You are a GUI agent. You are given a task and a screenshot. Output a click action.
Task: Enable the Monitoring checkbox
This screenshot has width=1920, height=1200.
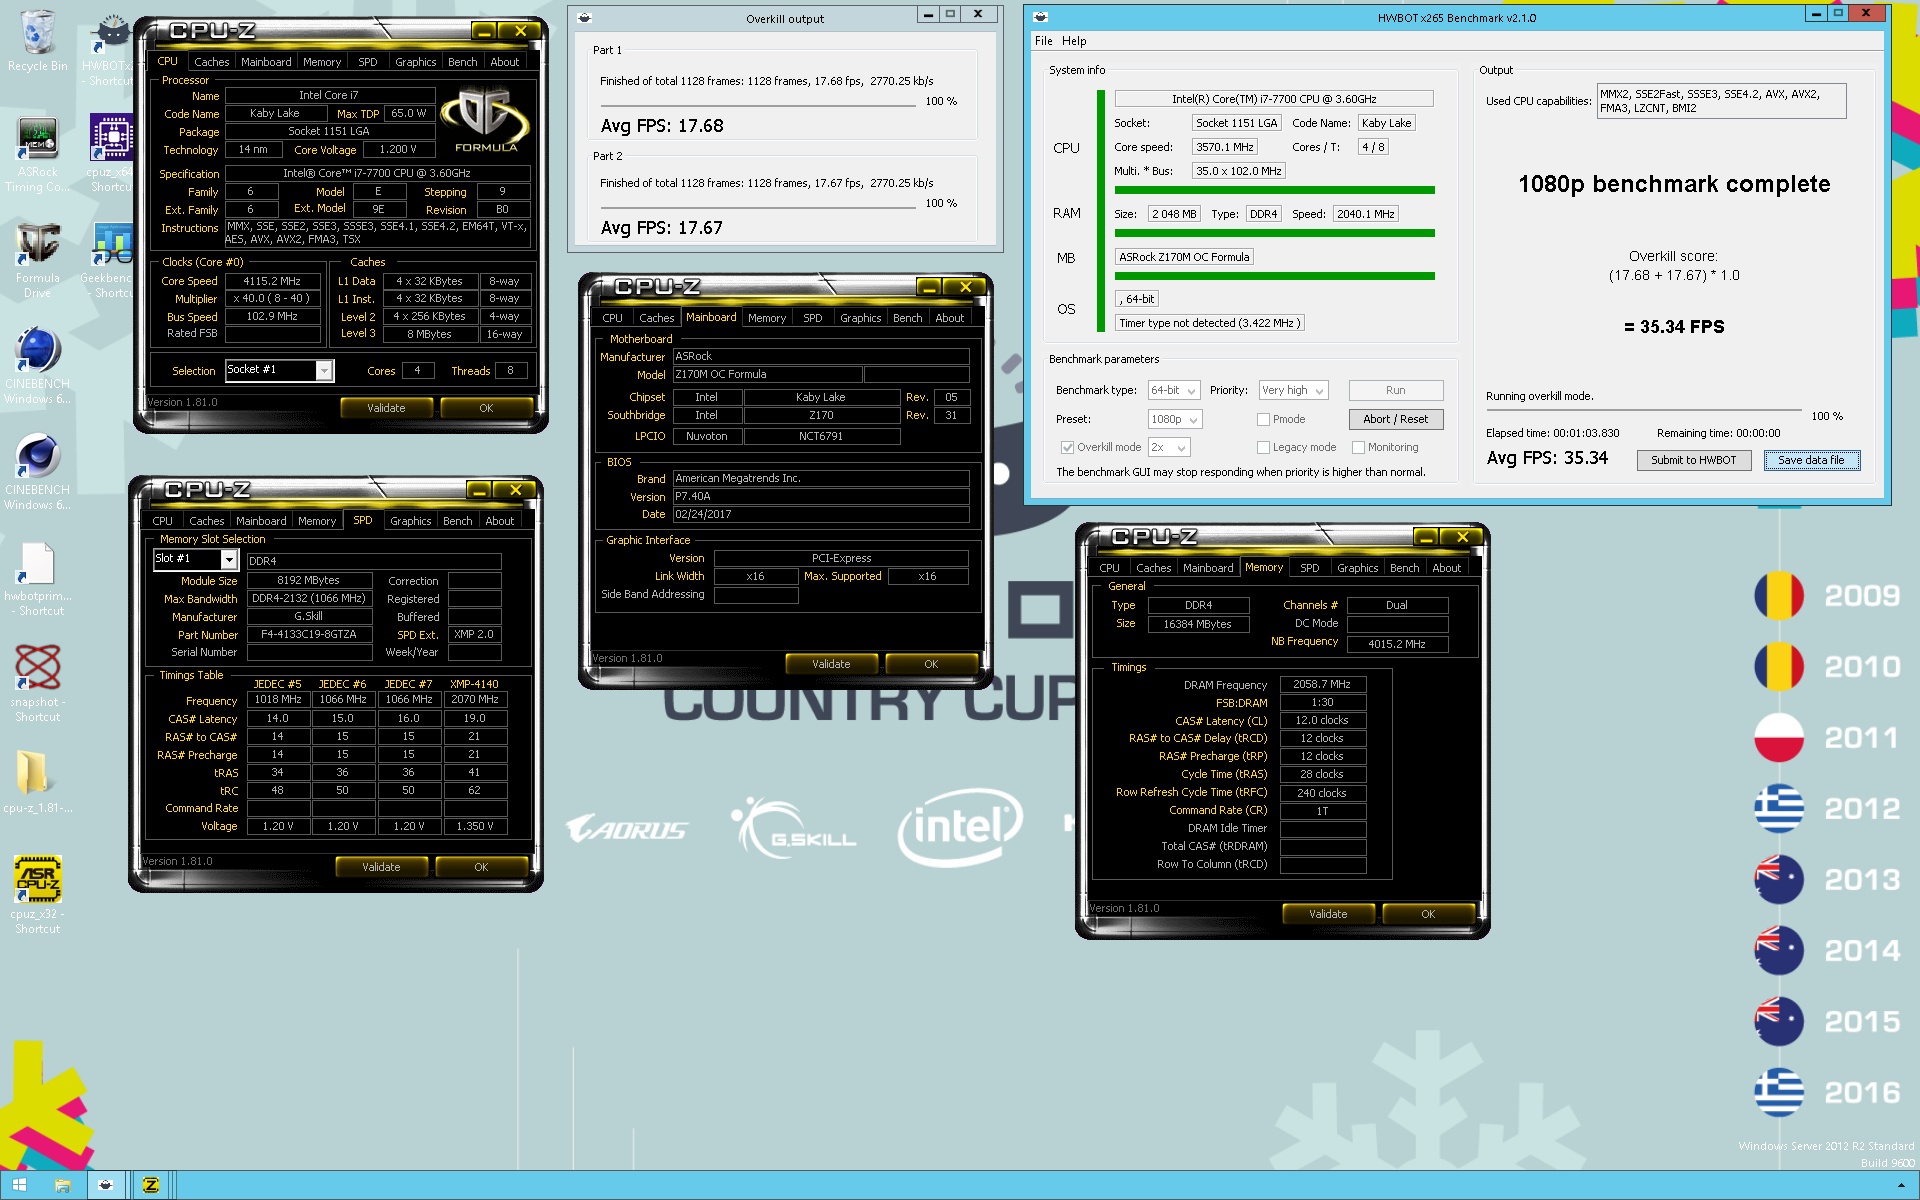[x=1358, y=447]
